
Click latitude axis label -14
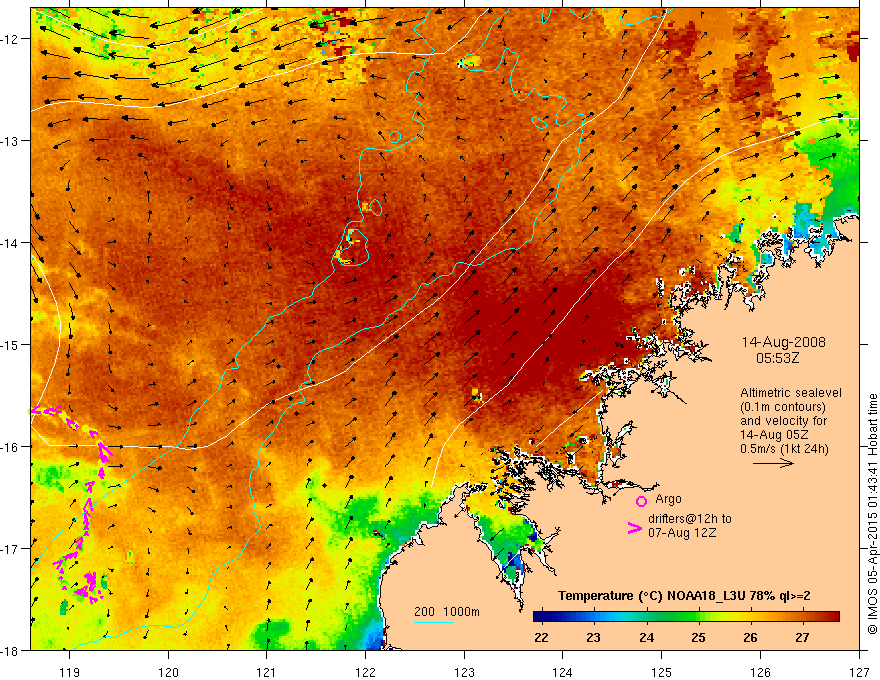coord(10,242)
